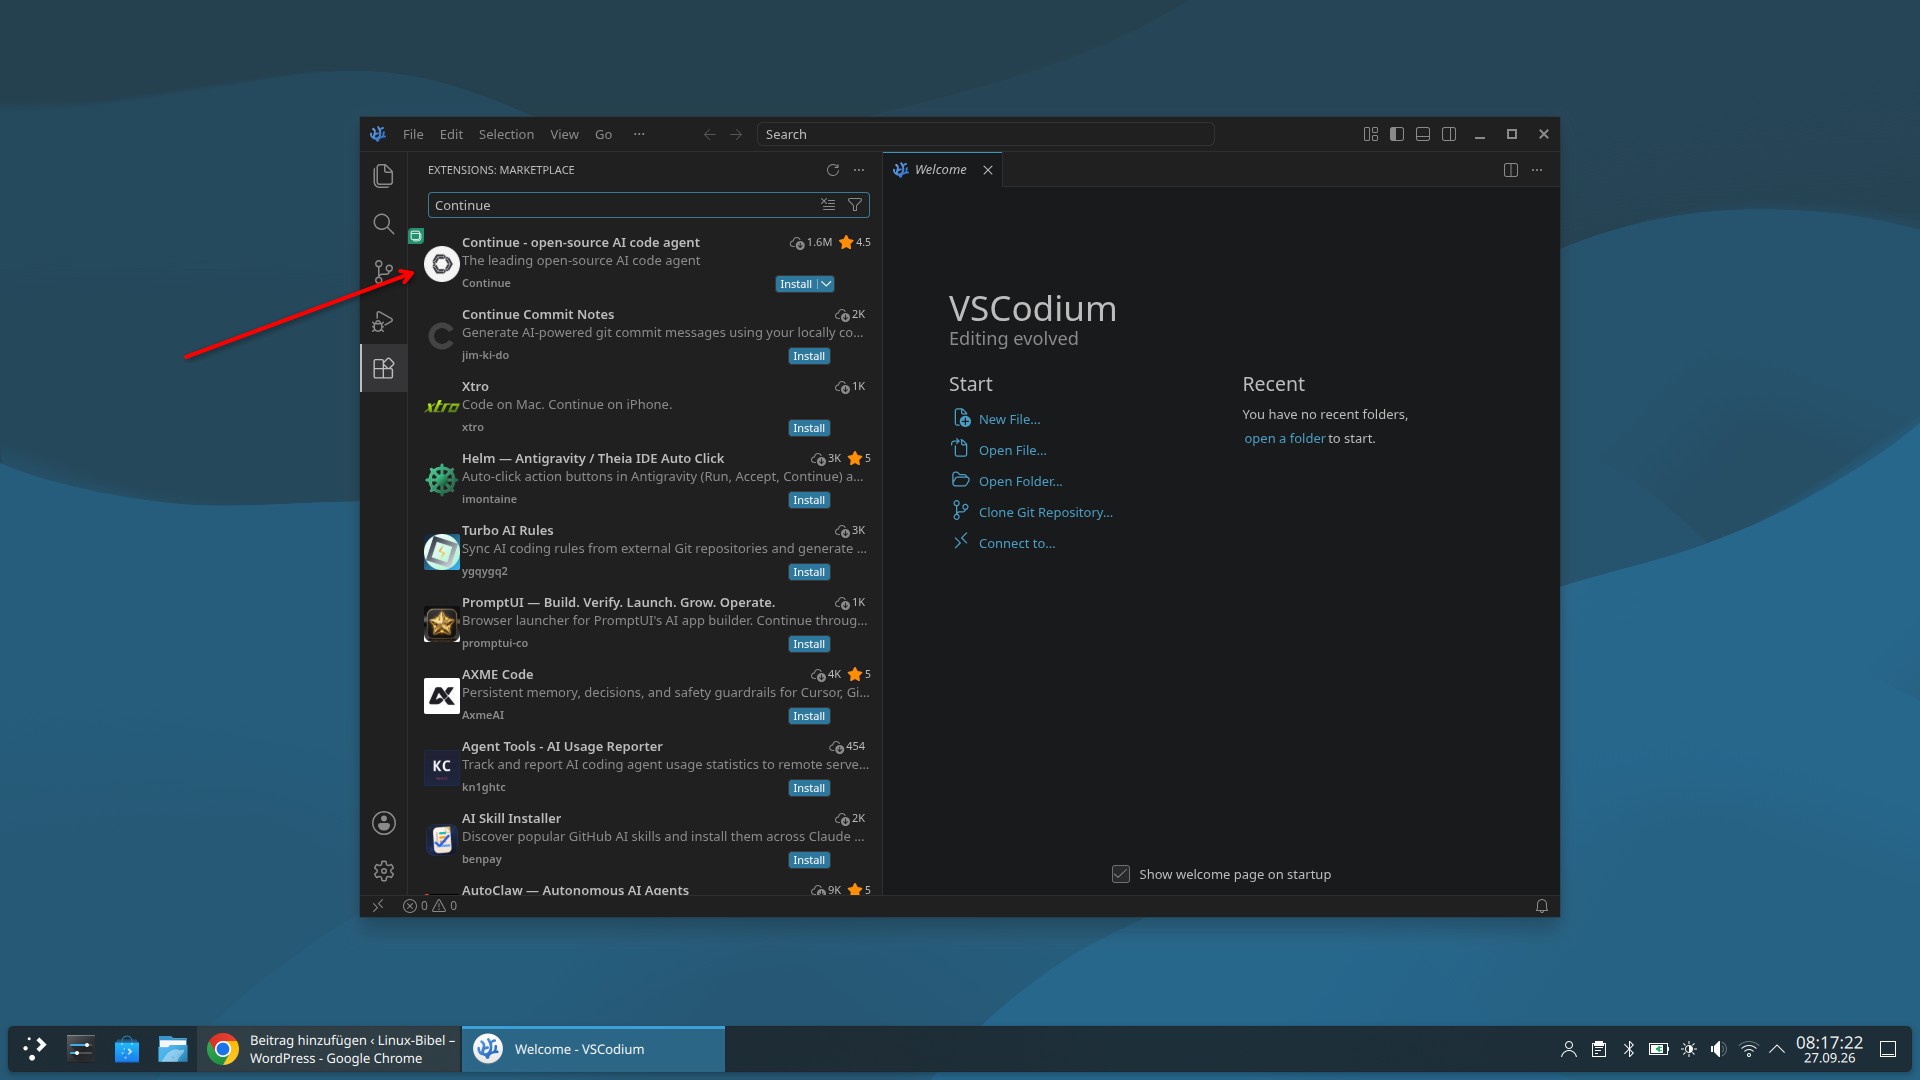Screen dimensions: 1920x1080
Task: Select the Welcome tab
Action: pyautogui.click(x=941, y=170)
